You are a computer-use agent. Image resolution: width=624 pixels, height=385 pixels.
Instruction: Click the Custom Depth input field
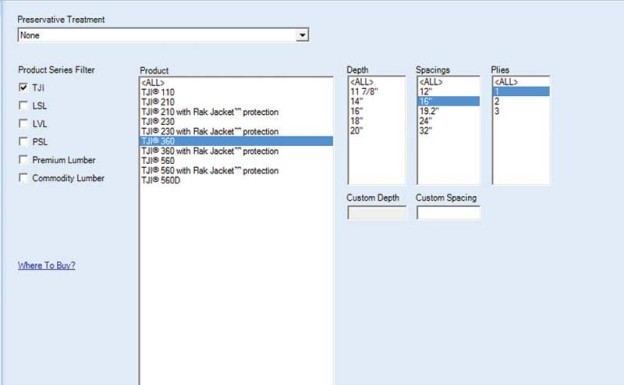[x=376, y=213]
